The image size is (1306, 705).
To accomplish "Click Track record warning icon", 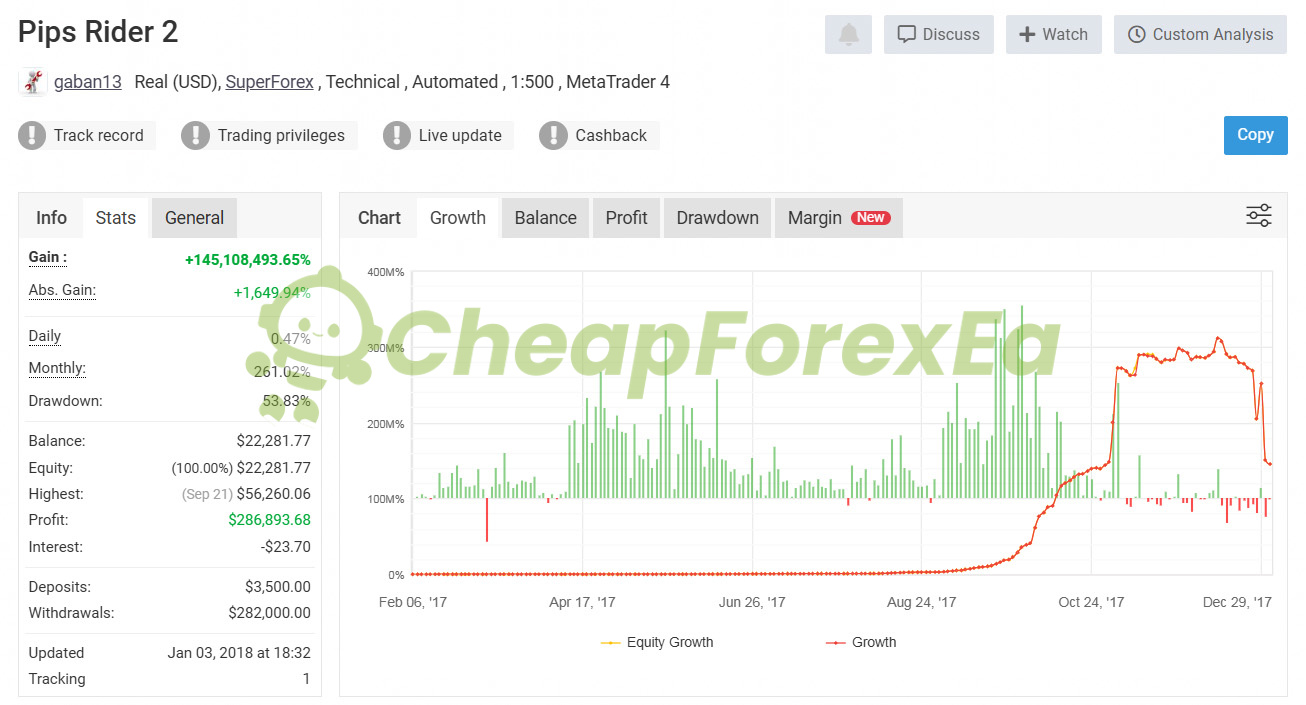I will pos(32,135).
